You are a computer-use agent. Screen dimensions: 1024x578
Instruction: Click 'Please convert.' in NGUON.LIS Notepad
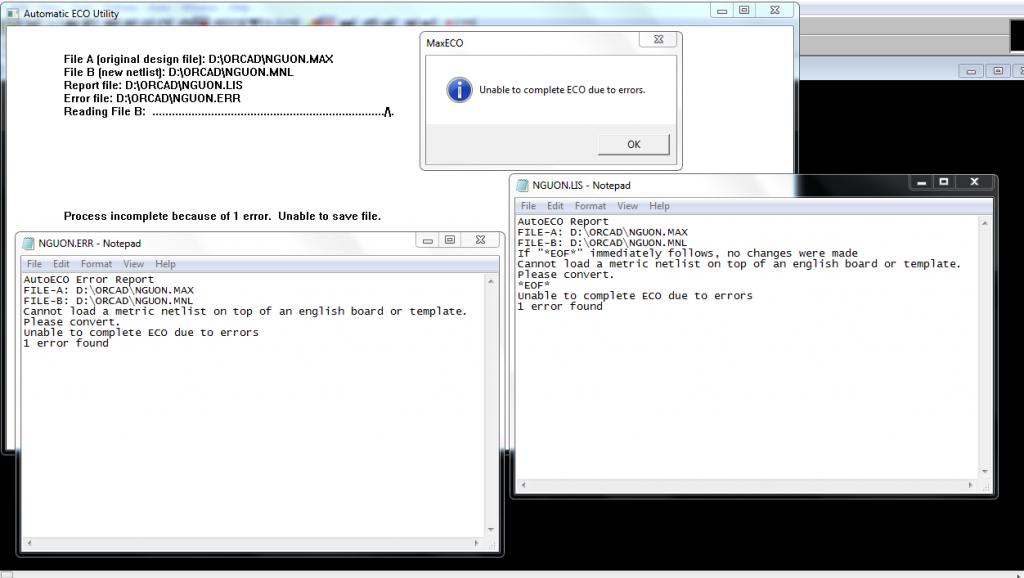[566, 274]
